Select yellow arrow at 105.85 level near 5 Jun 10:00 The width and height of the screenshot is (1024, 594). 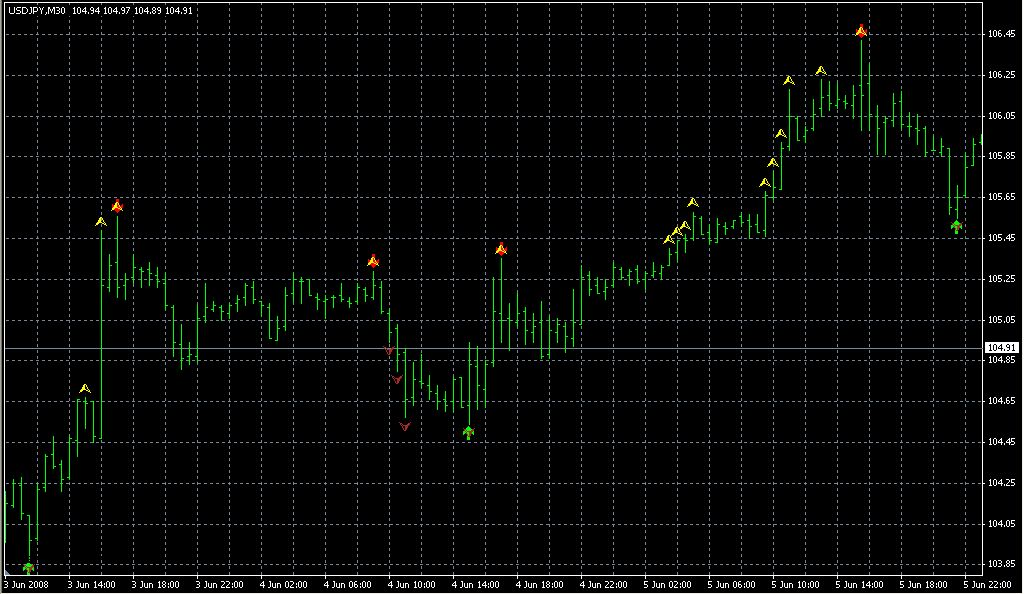click(773, 163)
